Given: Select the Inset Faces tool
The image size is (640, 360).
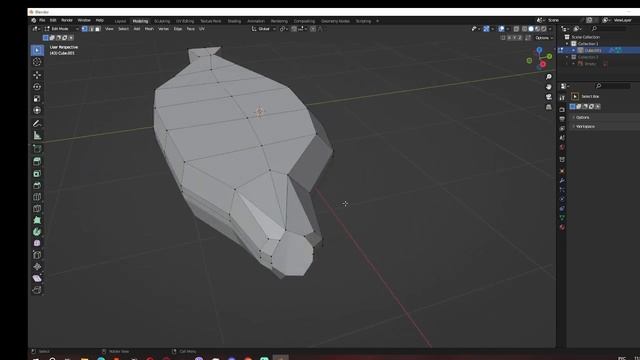Looking at the screenshot, I should (x=37, y=173).
